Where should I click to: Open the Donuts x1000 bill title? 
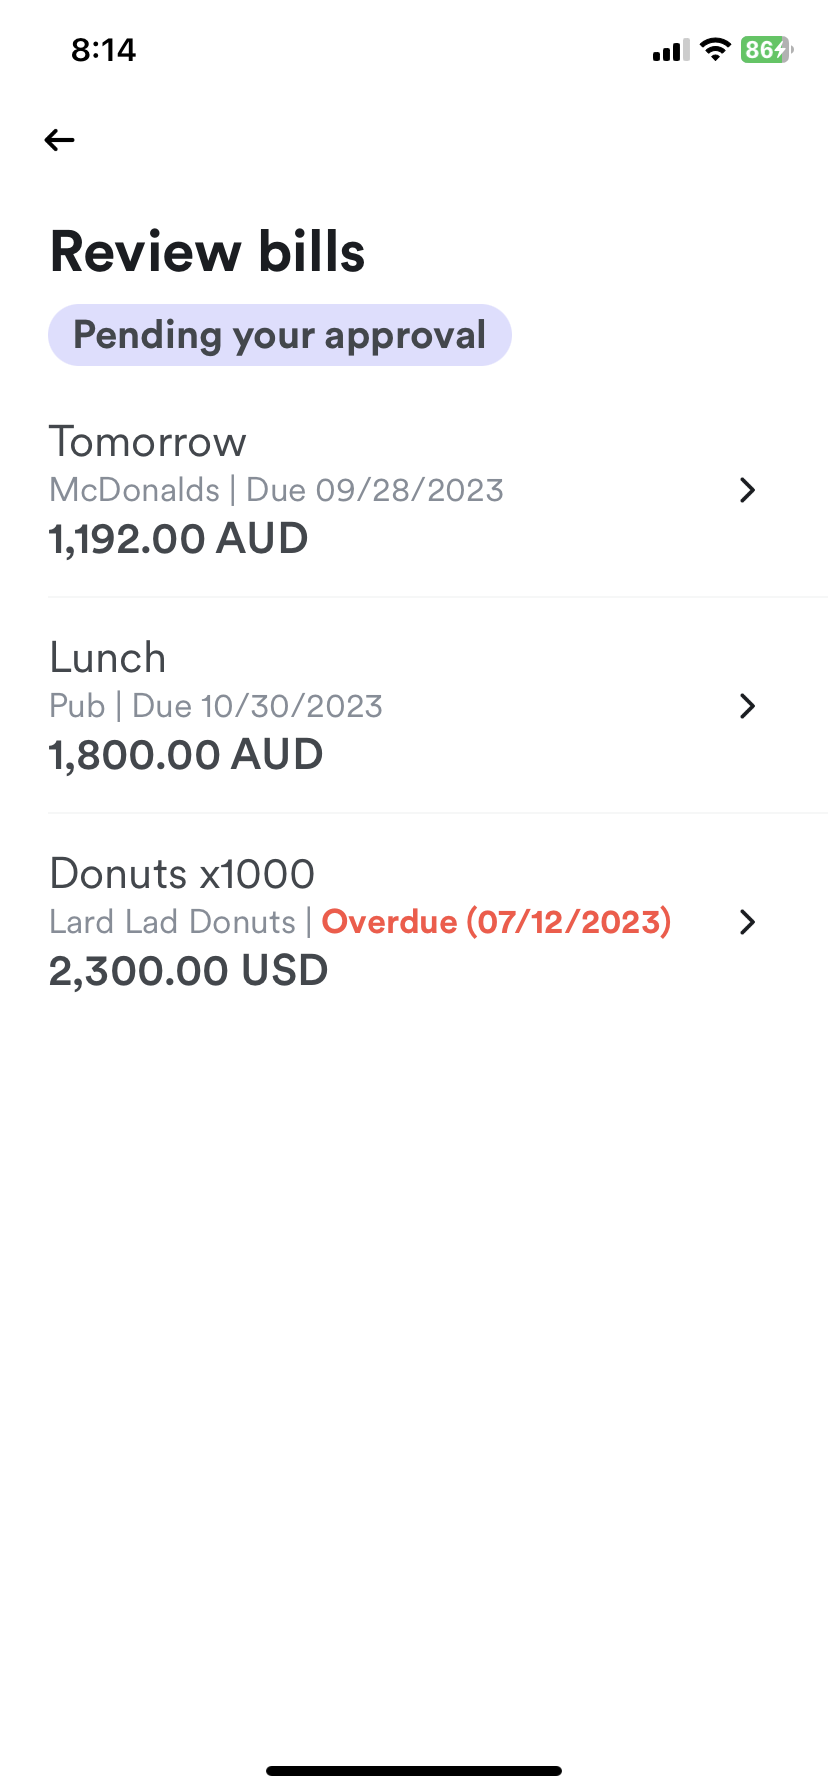[x=182, y=874]
